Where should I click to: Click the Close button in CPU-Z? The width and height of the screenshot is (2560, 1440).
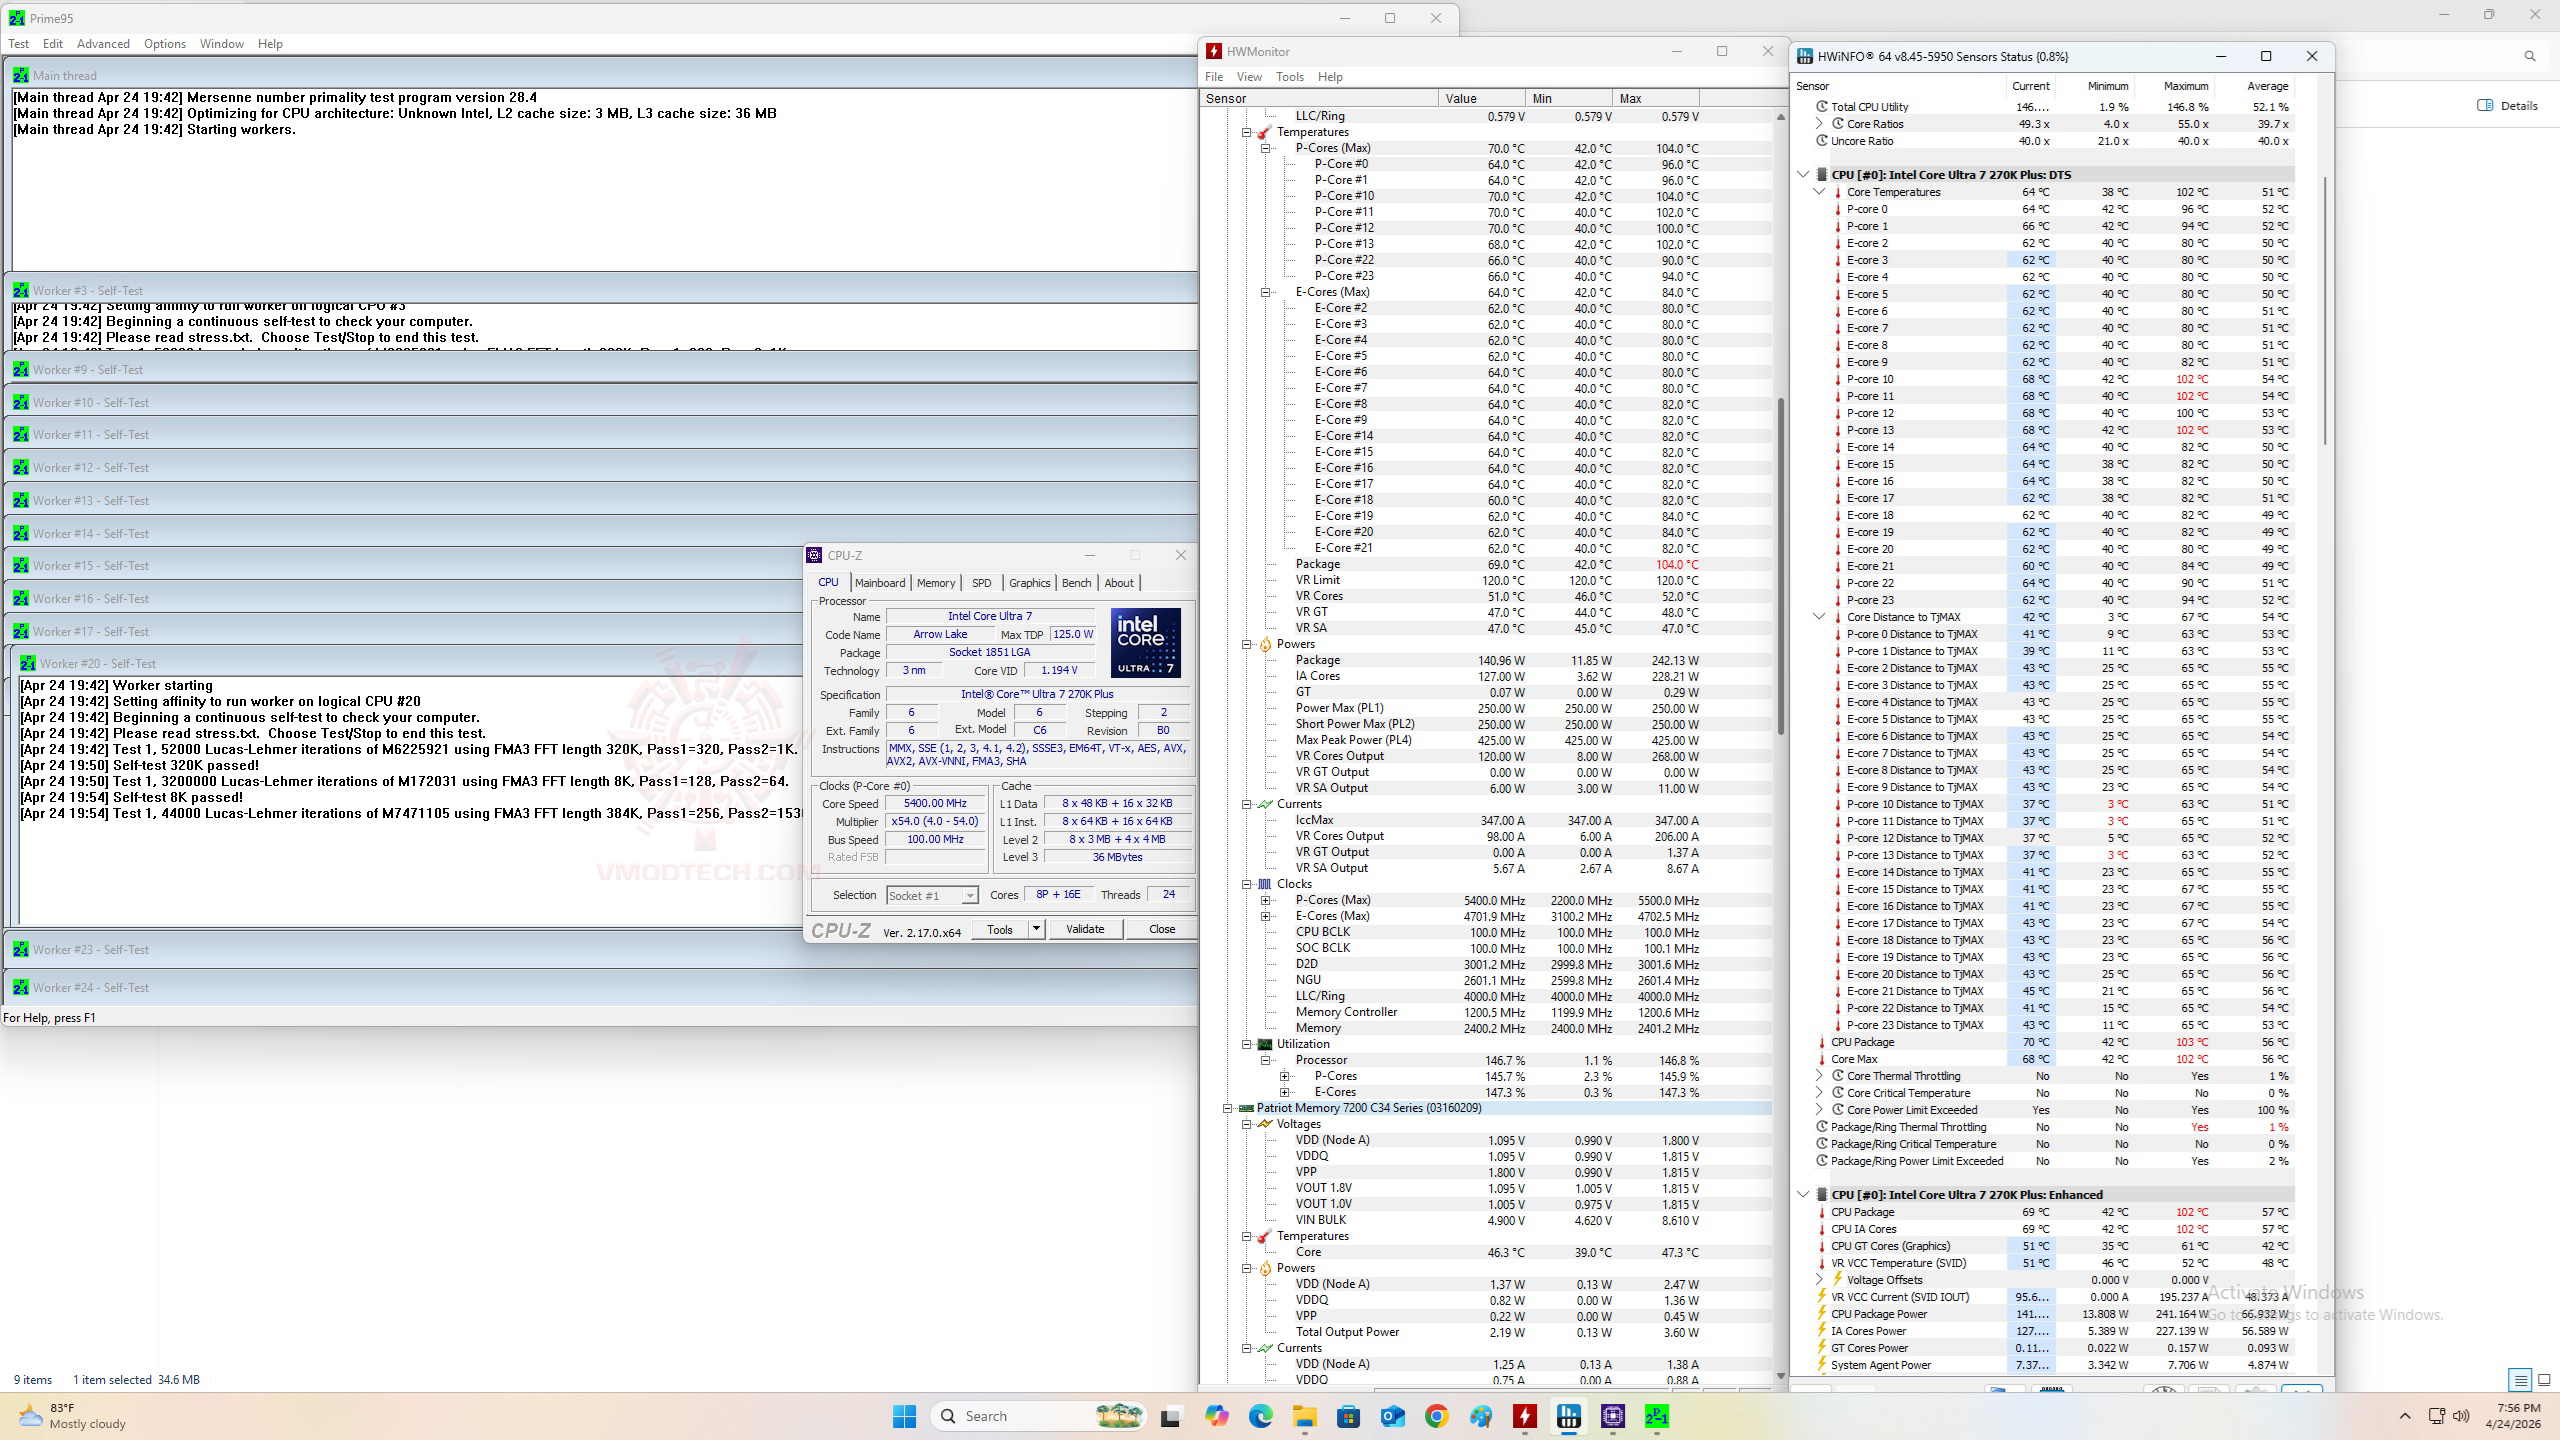tap(1162, 929)
